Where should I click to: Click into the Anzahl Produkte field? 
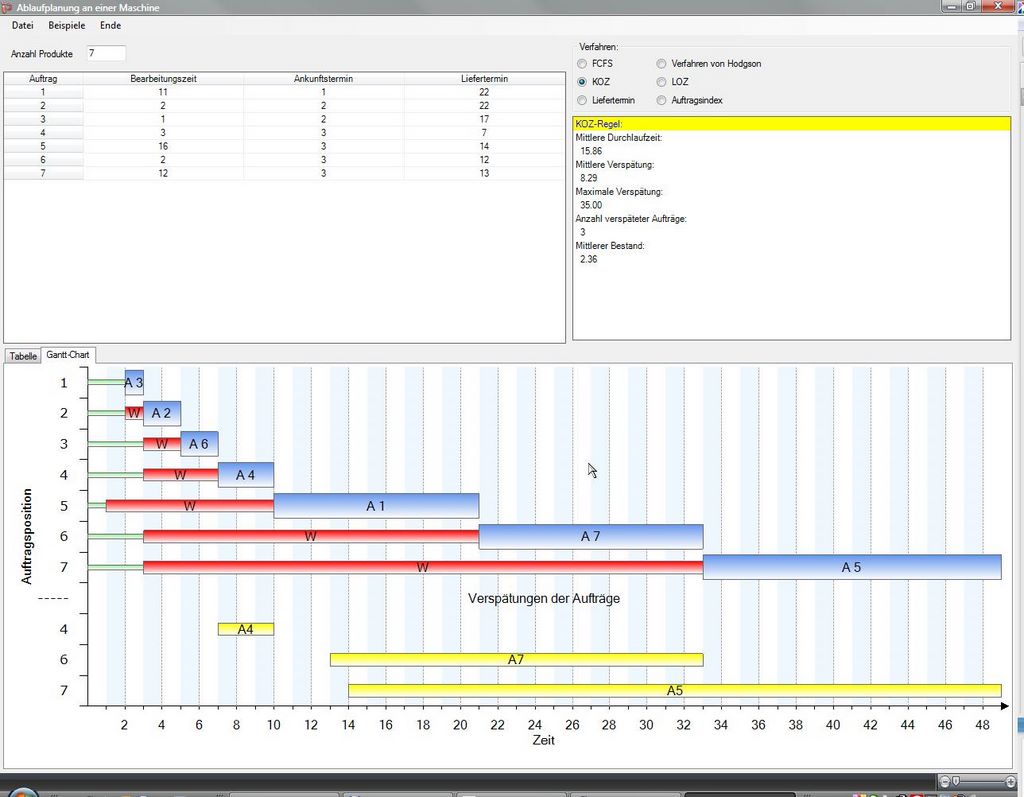(105, 53)
